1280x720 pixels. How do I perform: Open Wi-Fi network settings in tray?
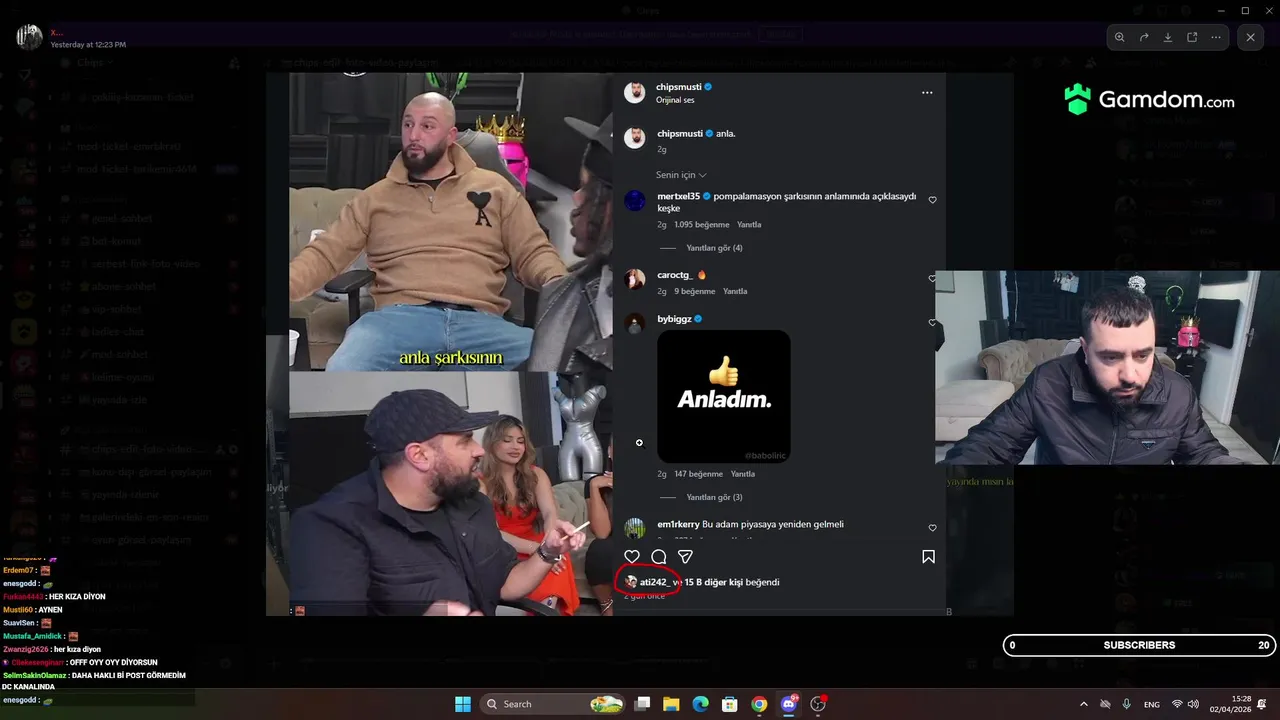tap(1177, 704)
